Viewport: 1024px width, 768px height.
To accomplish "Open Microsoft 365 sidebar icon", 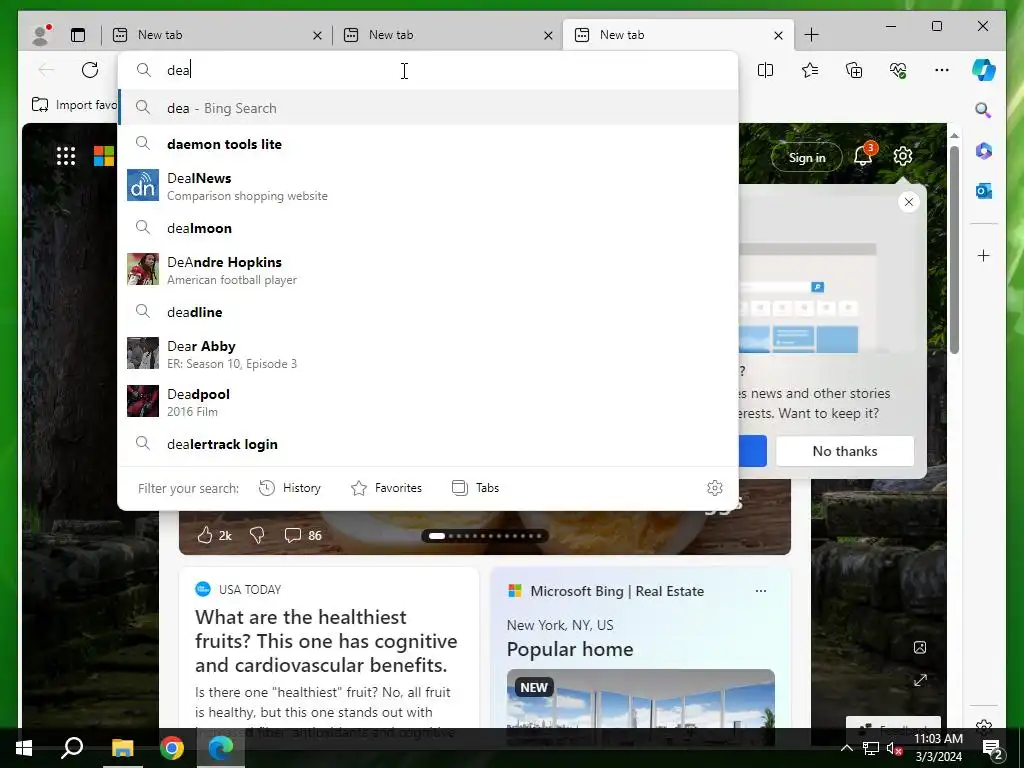I will tap(984, 151).
